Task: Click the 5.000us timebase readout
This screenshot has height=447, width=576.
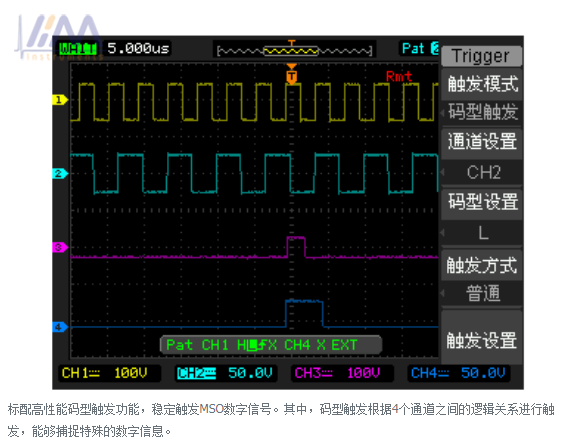Action: click(138, 48)
